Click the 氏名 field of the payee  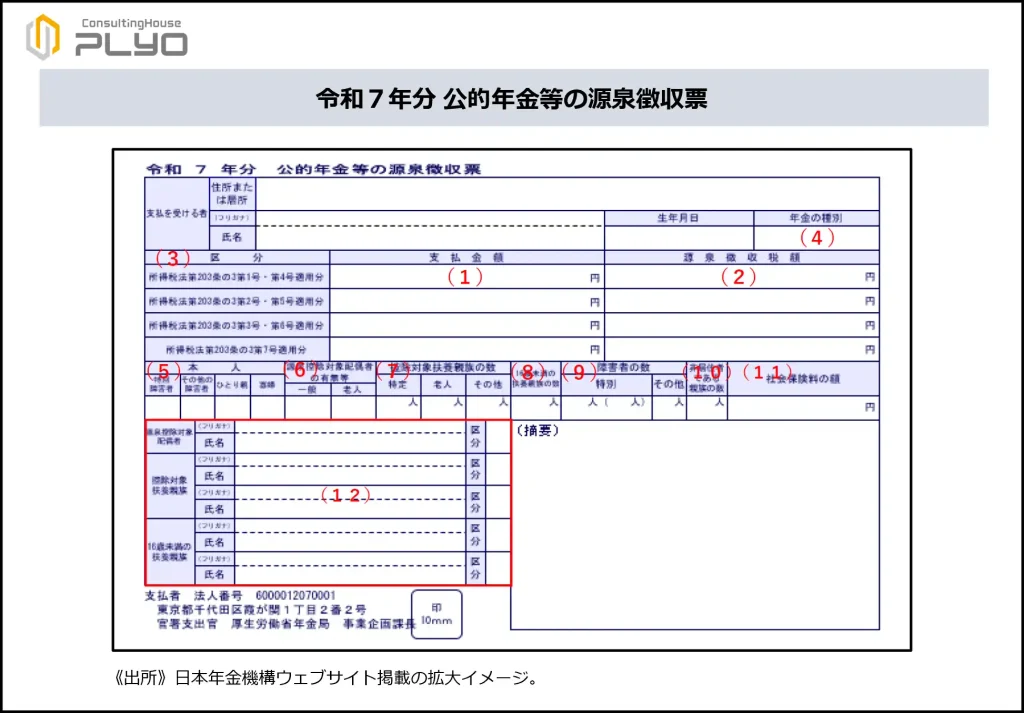point(429,238)
